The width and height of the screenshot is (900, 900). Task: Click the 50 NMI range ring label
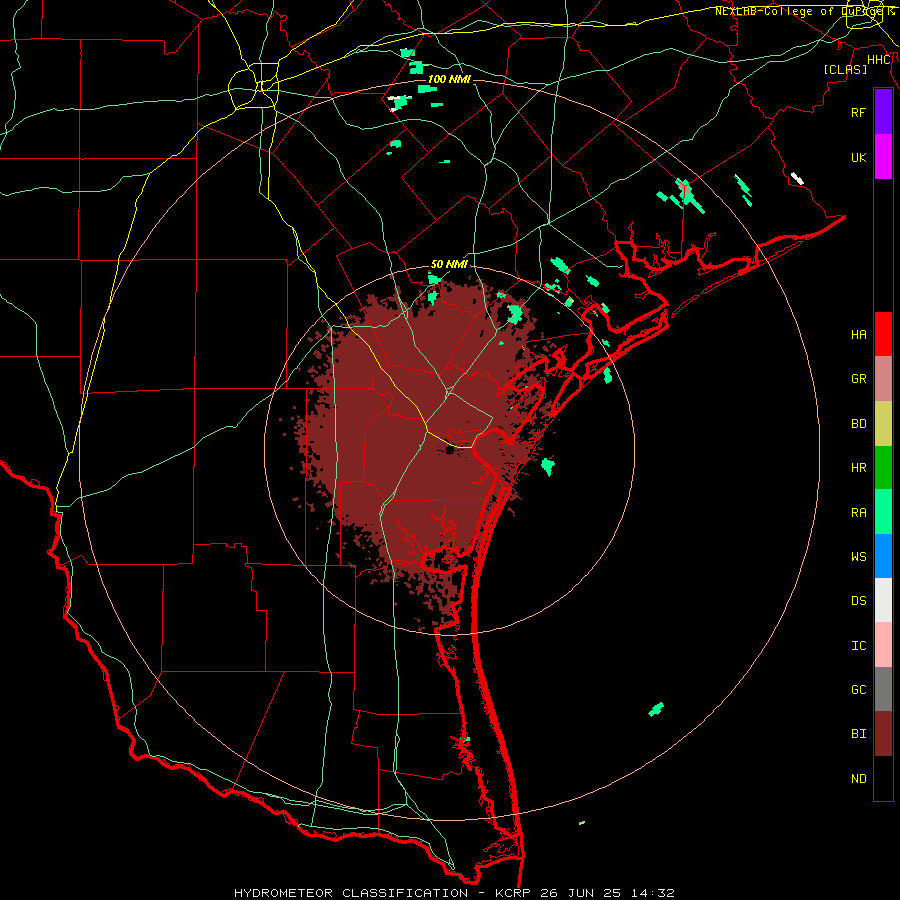(449, 264)
